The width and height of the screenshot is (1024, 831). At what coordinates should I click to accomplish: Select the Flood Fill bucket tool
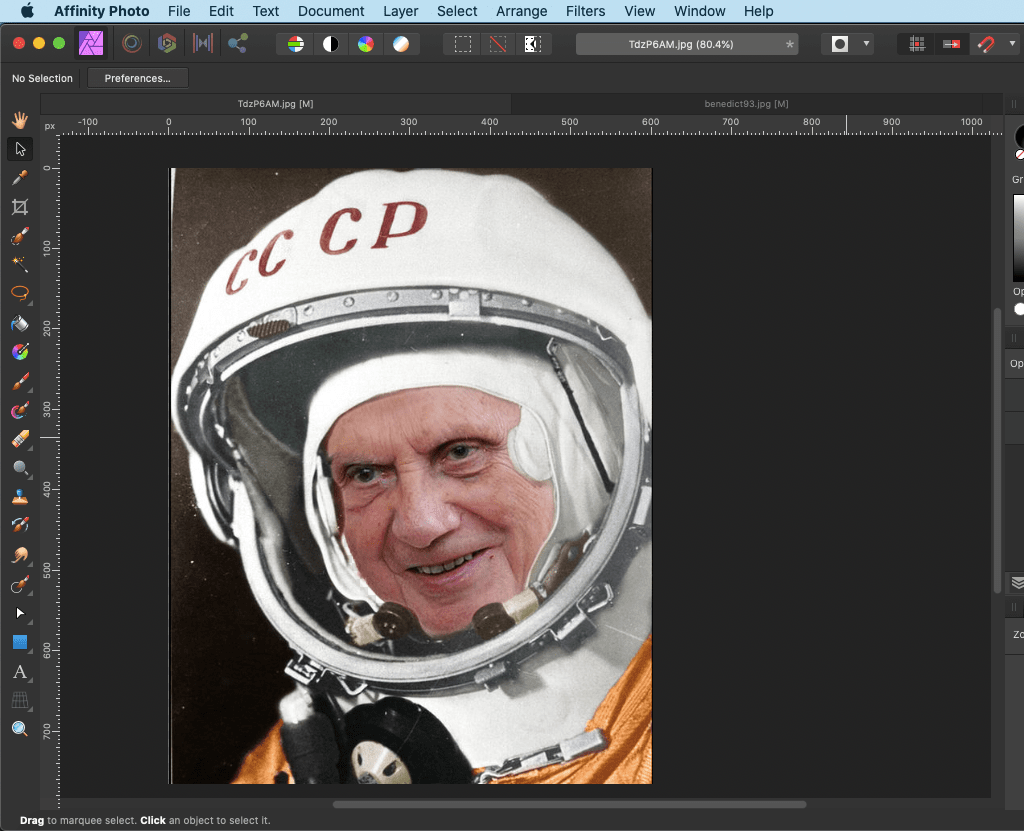coord(19,324)
